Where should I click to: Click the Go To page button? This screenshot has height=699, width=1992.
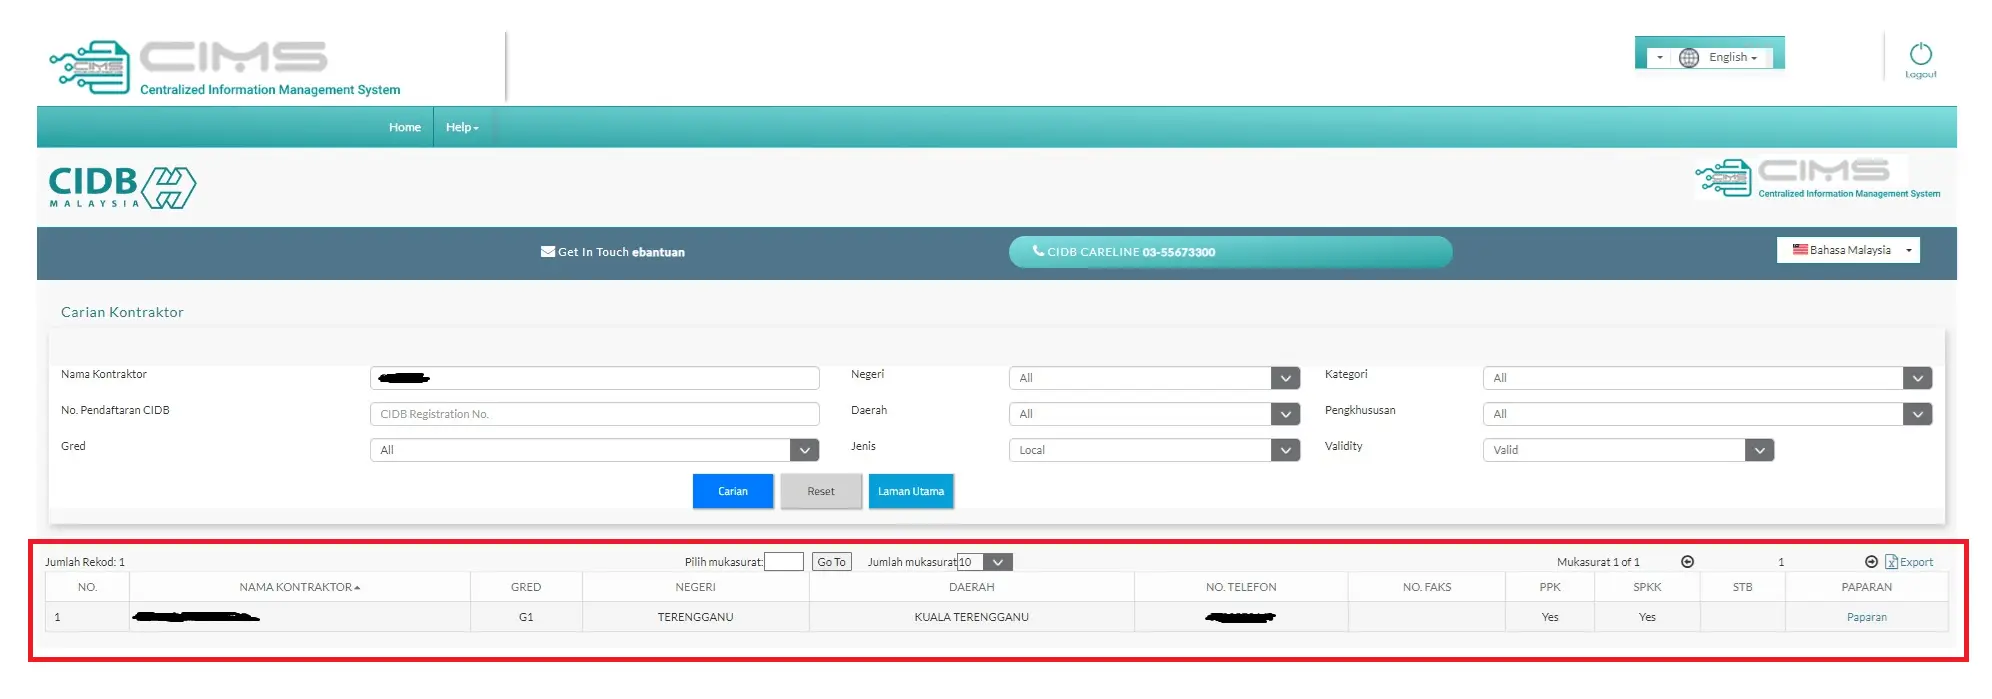tap(831, 562)
